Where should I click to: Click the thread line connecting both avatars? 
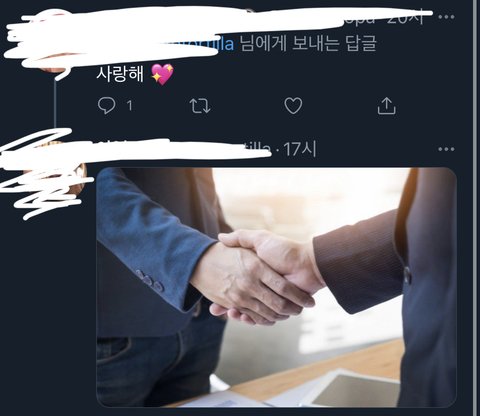pos(55,103)
